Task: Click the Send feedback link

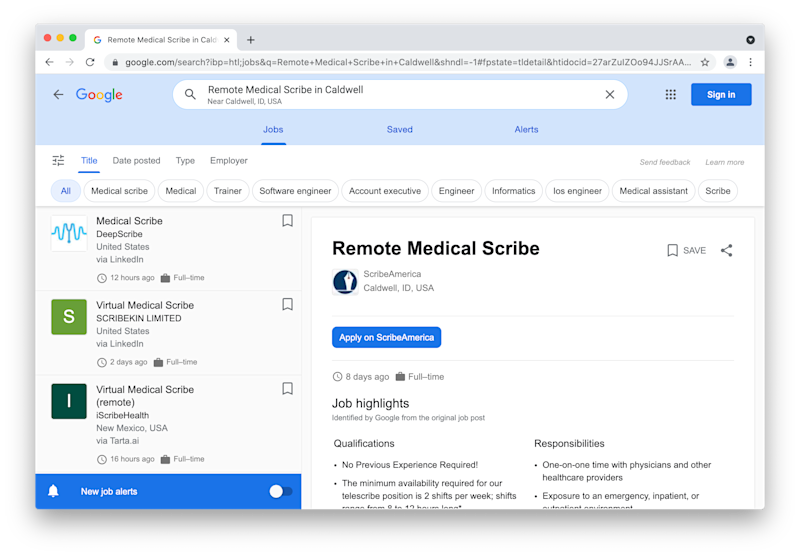Action: coord(665,162)
